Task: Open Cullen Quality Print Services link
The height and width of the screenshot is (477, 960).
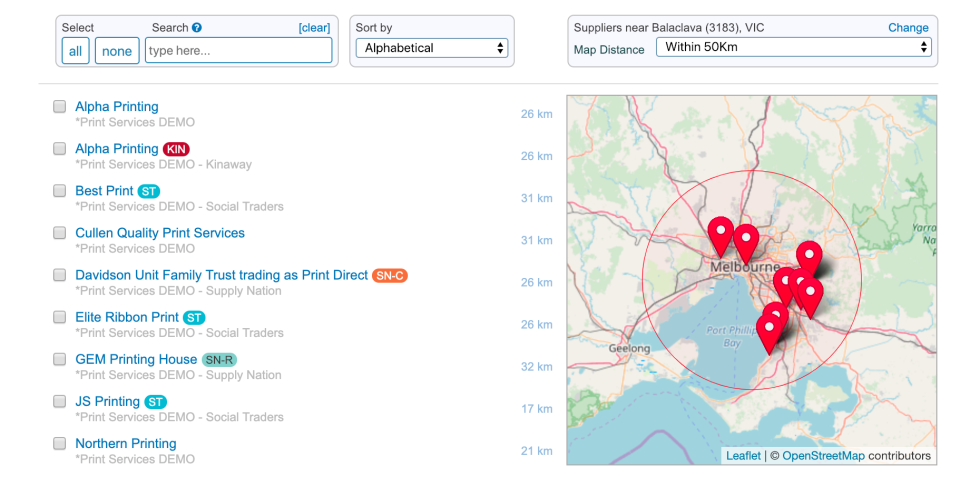Action: (x=160, y=233)
